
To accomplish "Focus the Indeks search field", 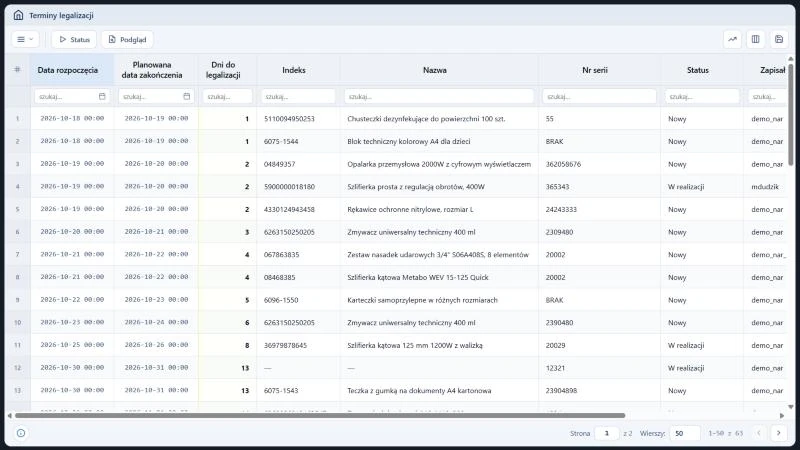I will coord(298,96).
